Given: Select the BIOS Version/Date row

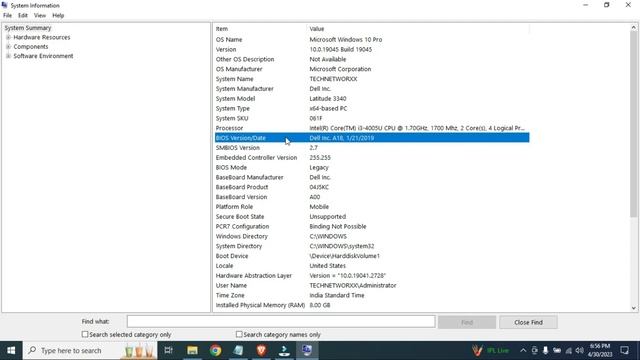Looking at the screenshot, I should [372, 138].
